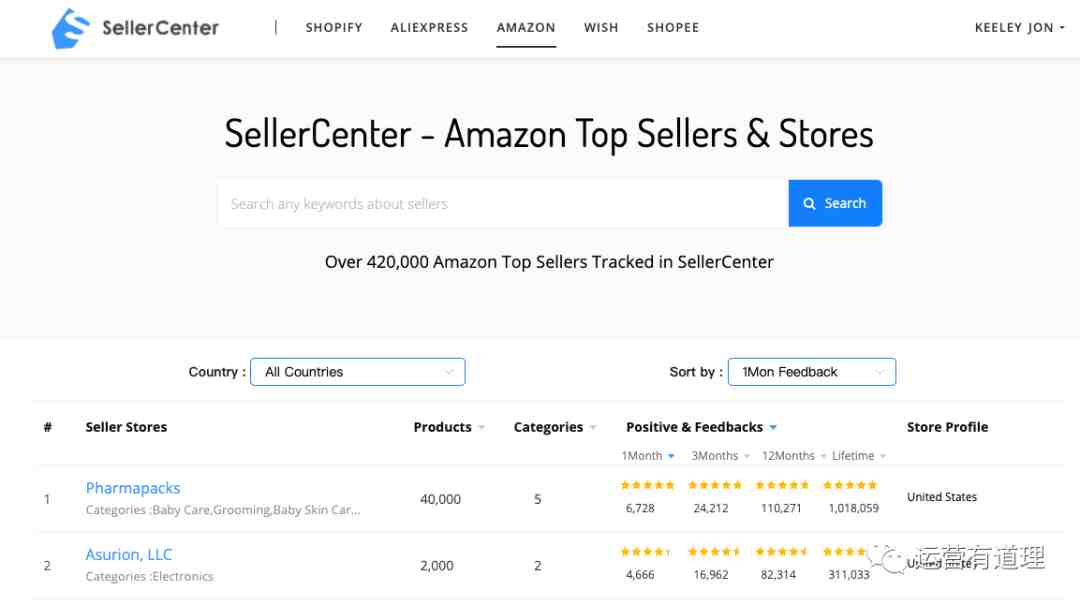Expand the KEELEY JON account menu

(1019, 28)
